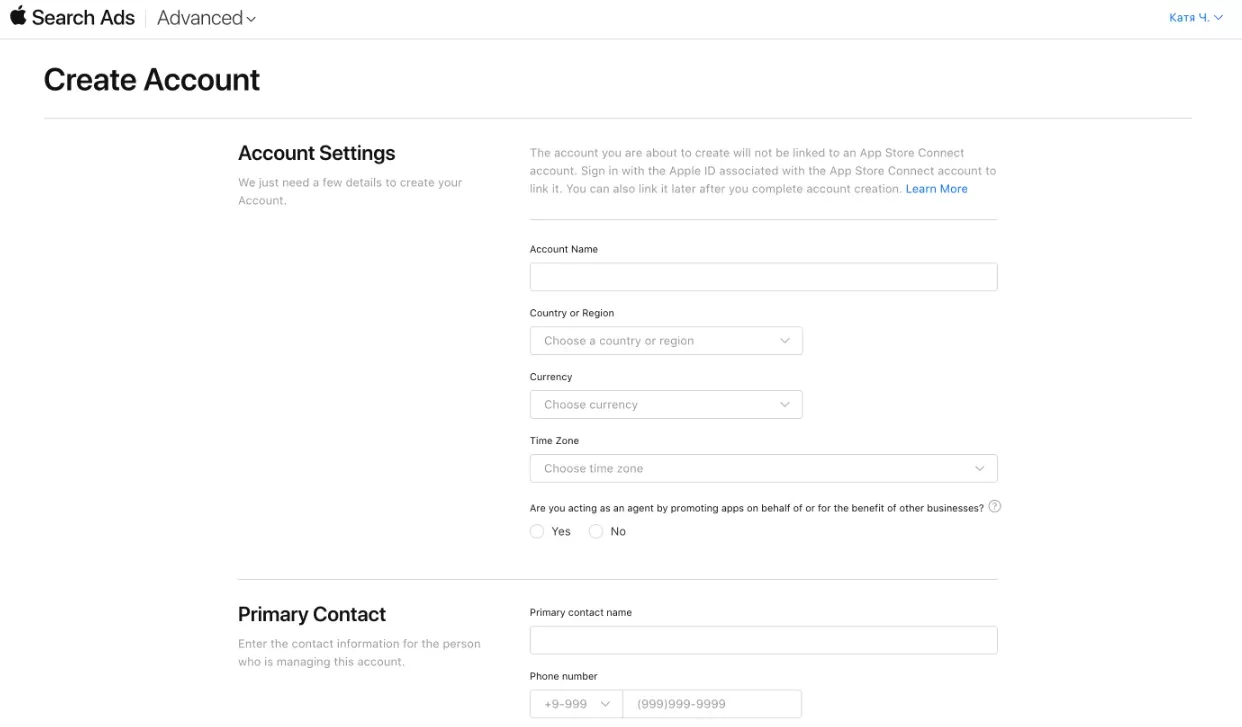The width and height of the screenshot is (1242, 727).
Task: Focus the phone number input field
Action: tap(712, 704)
